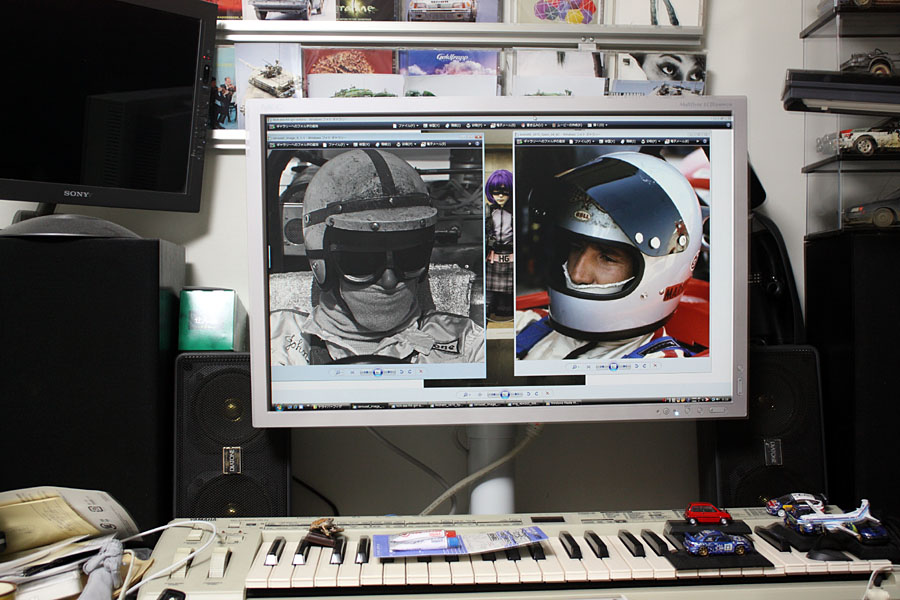900x600 pixels.
Task: Delete the photo in the back window
Action: pyautogui.click(x=547, y=394)
